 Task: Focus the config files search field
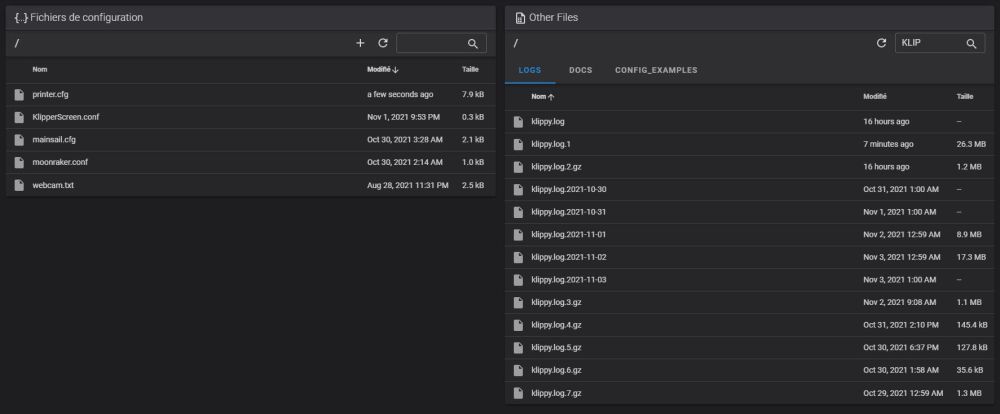(431, 44)
